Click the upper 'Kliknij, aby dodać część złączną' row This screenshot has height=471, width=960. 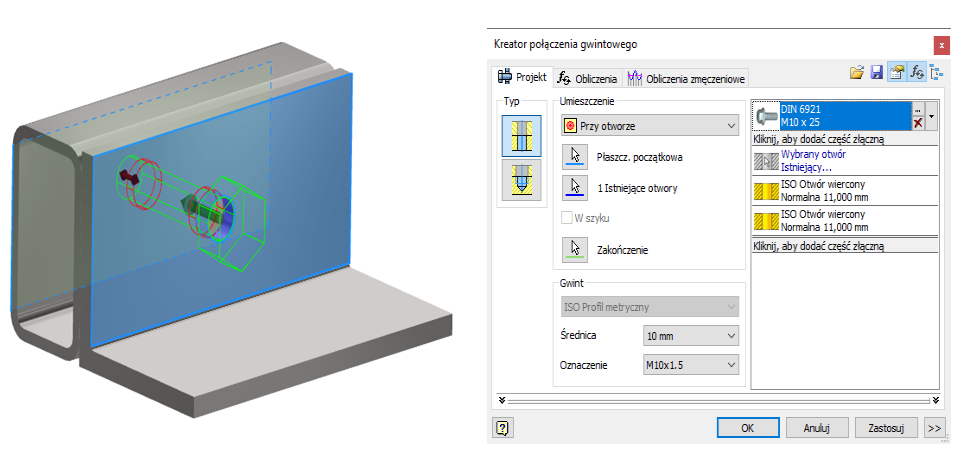pyautogui.click(x=845, y=139)
